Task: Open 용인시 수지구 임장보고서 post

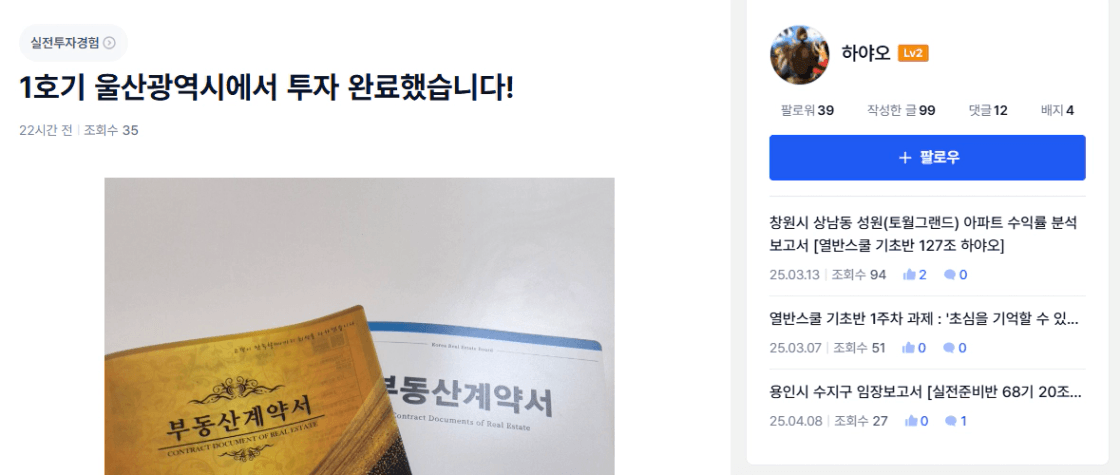Action: click(x=925, y=392)
